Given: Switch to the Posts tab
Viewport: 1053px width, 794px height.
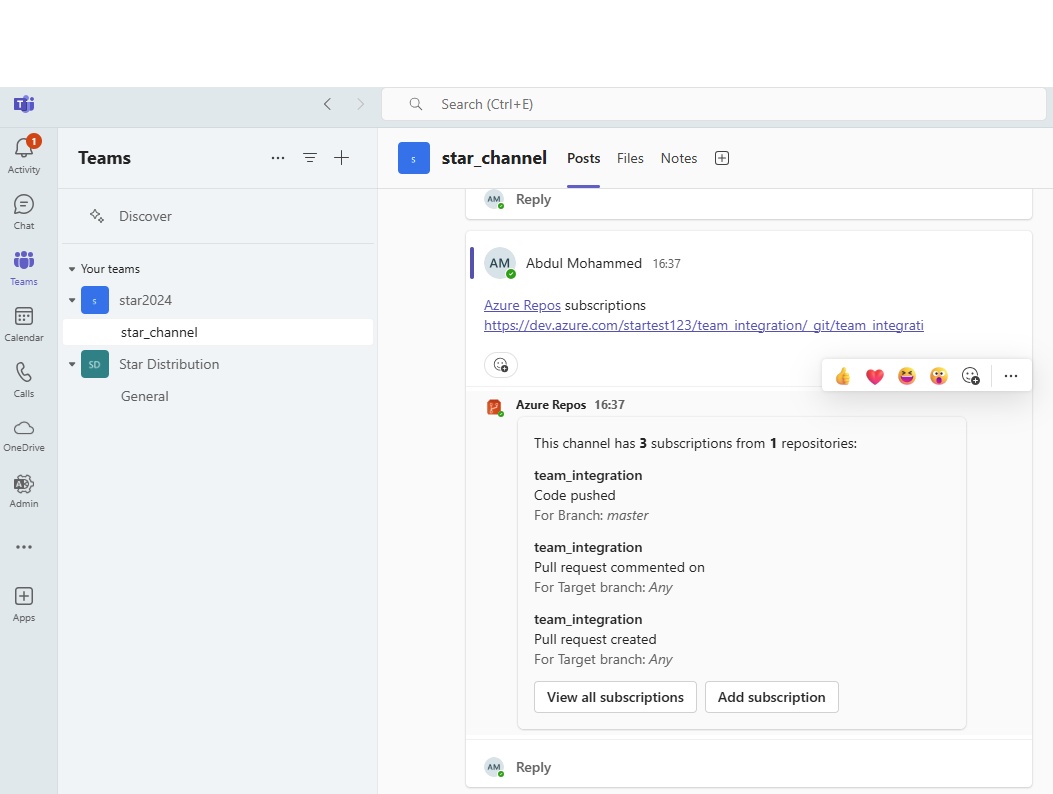Looking at the screenshot, I should tap(584, 159).
